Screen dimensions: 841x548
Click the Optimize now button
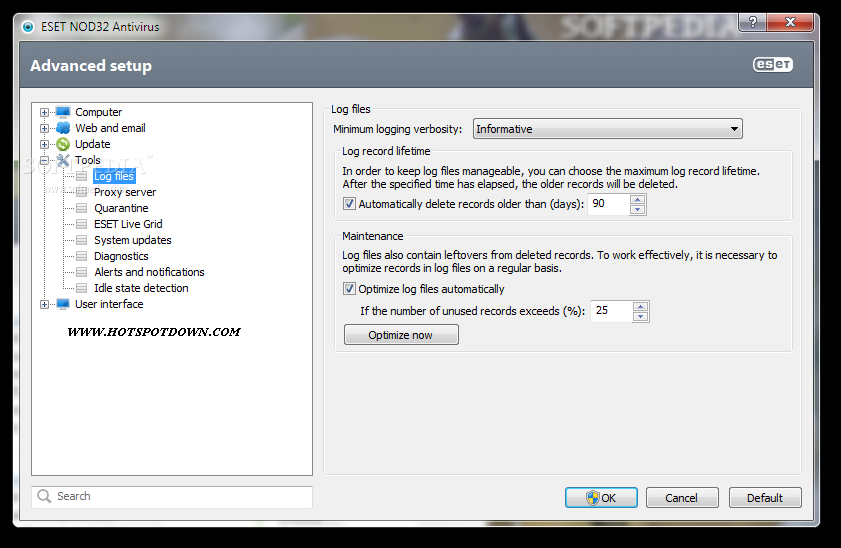[401, 335]
